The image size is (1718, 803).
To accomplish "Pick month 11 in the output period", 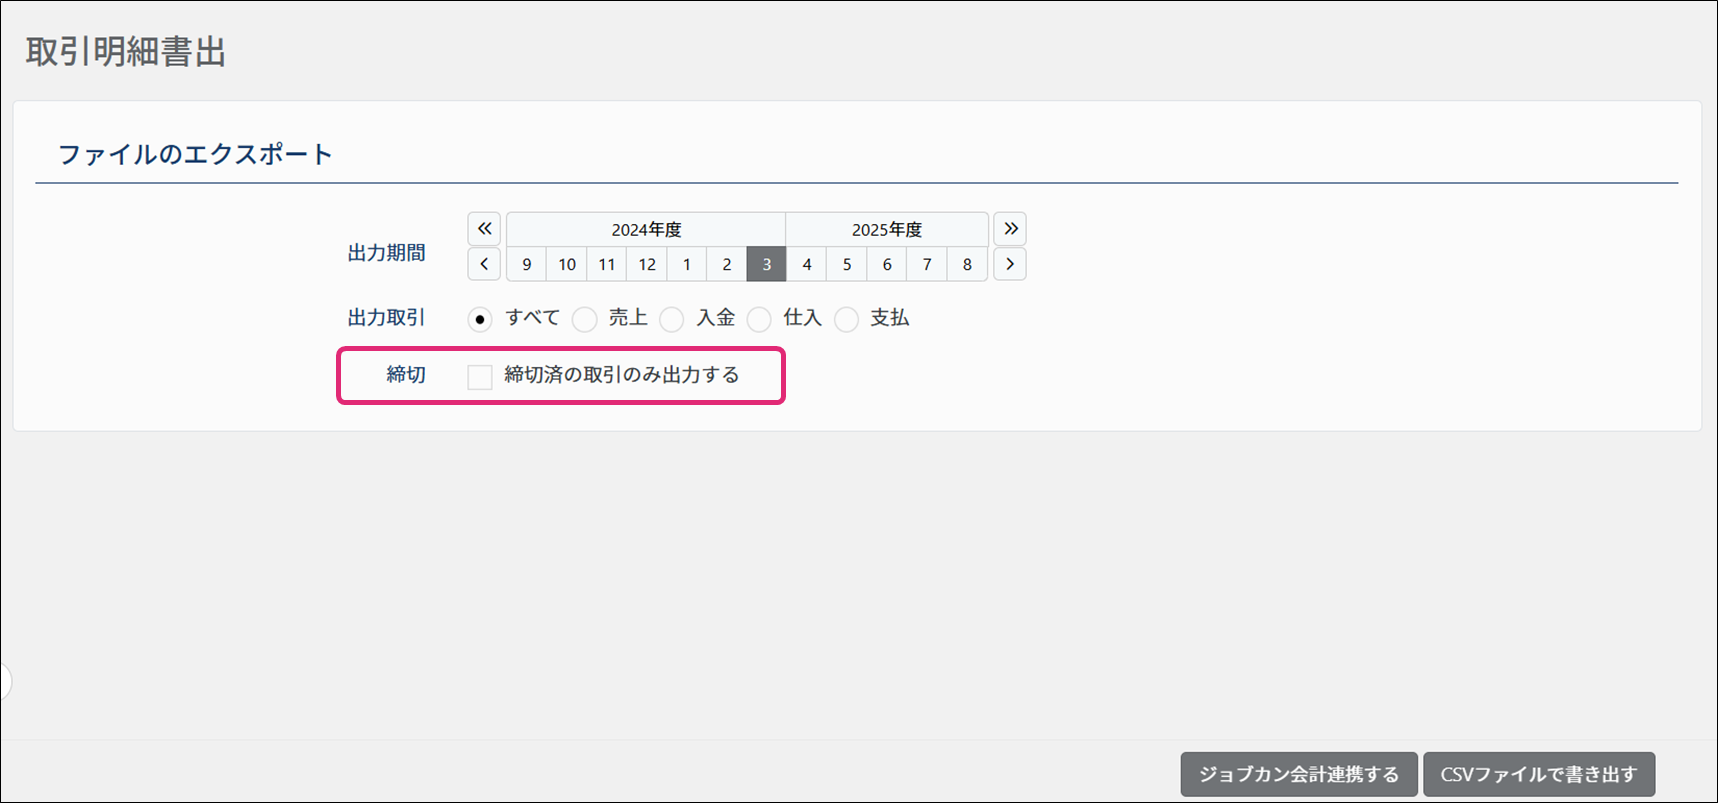I will 607,264.
